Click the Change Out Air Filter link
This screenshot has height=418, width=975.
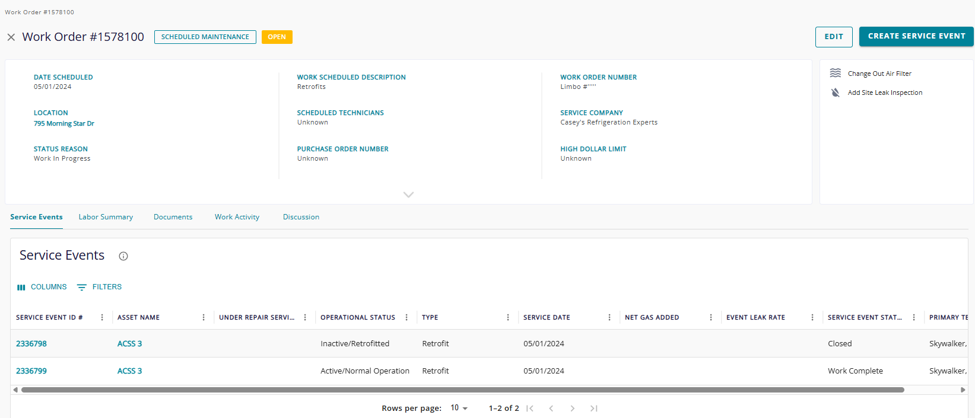(x=880, y=73)
